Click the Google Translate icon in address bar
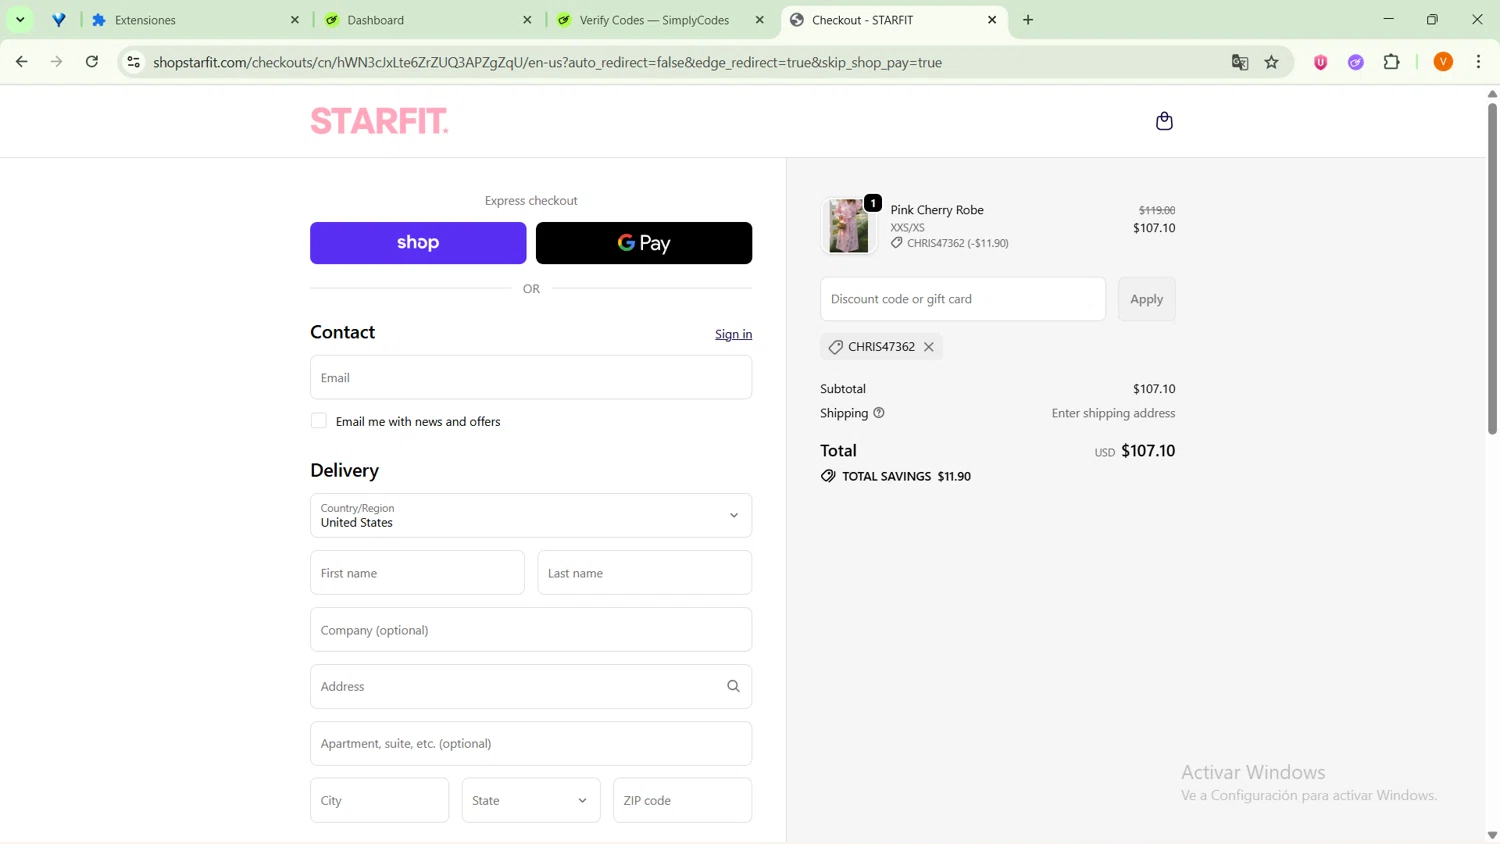The image size is (1500, 844). point(1240,62)
